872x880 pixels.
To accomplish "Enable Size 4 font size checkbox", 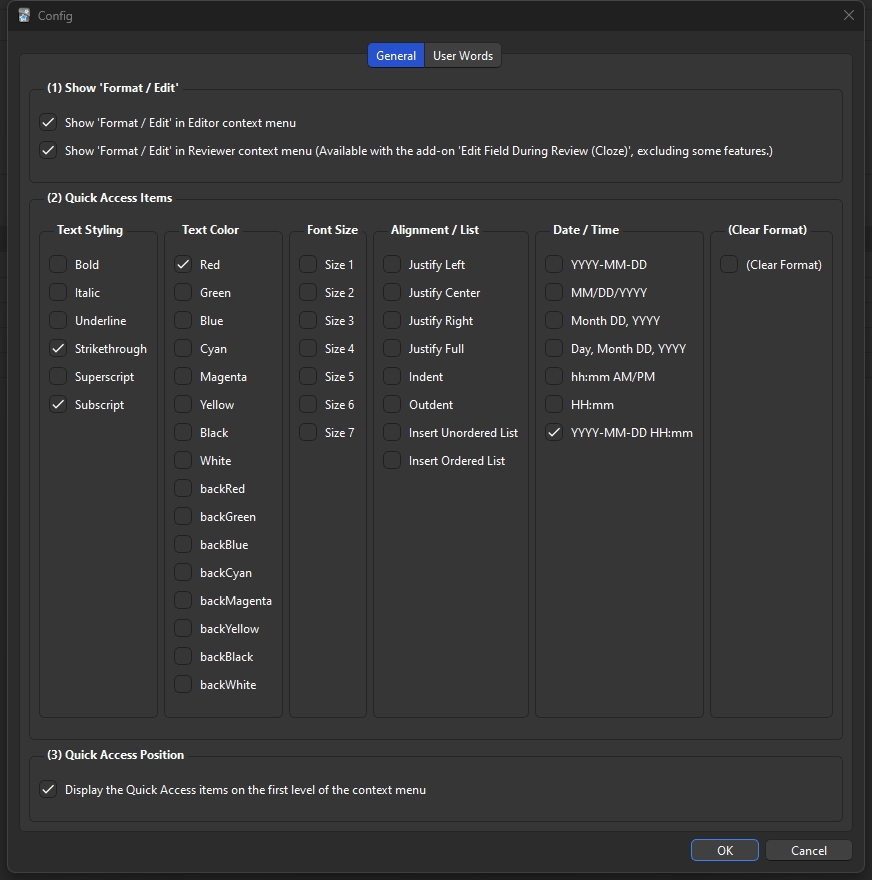I will point(309,349).
